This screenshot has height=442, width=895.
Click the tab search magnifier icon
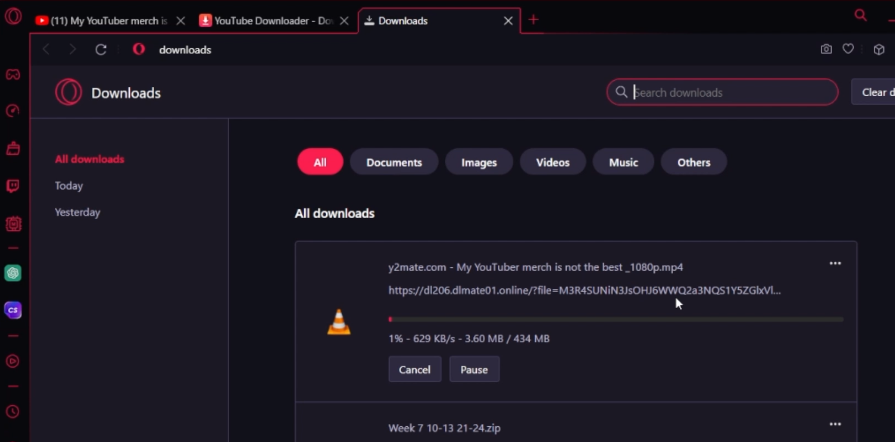(x=860, y=15)
